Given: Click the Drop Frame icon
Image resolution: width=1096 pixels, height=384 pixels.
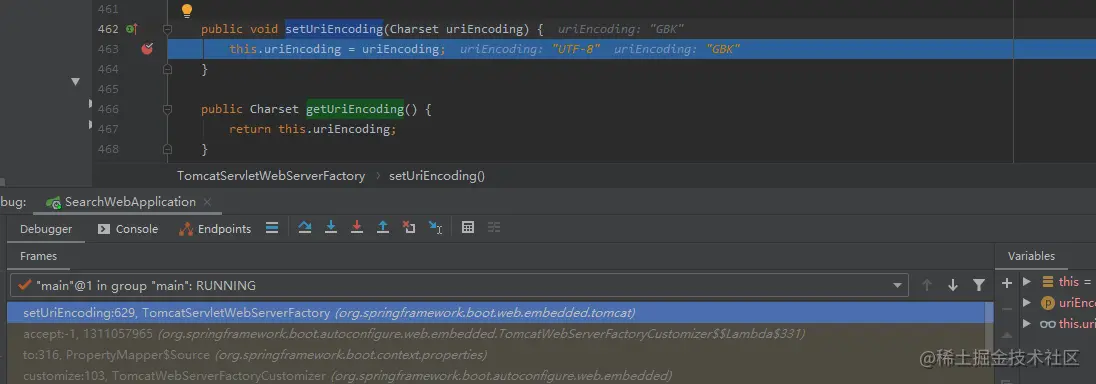Looking at the screenshot, I should [409, 227].
